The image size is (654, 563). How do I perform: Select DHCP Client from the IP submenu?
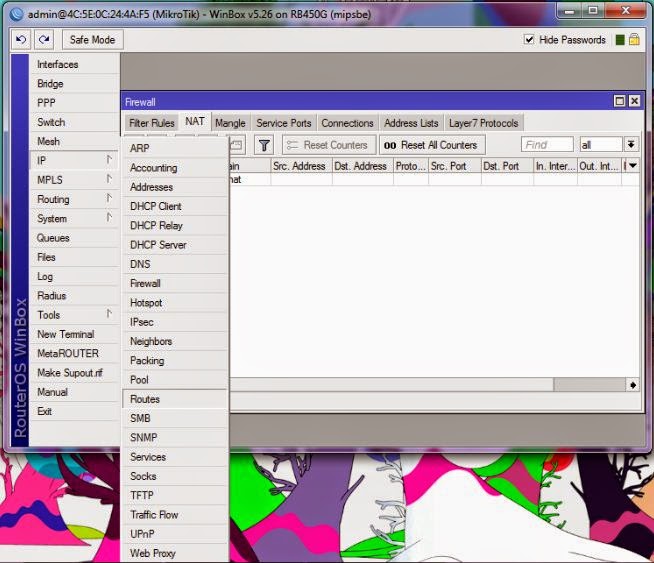click(x=175, y=206)
